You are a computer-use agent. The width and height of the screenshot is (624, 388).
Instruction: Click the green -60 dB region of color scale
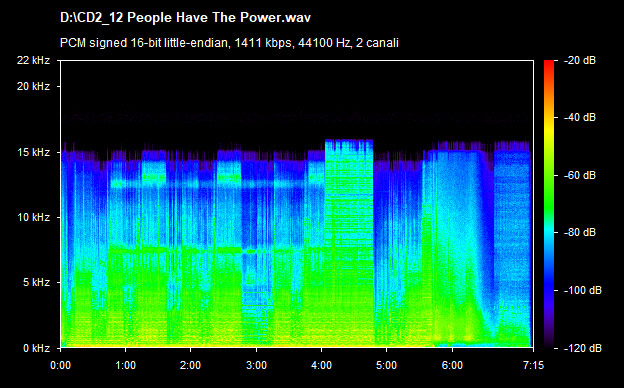tap(549, 175)
